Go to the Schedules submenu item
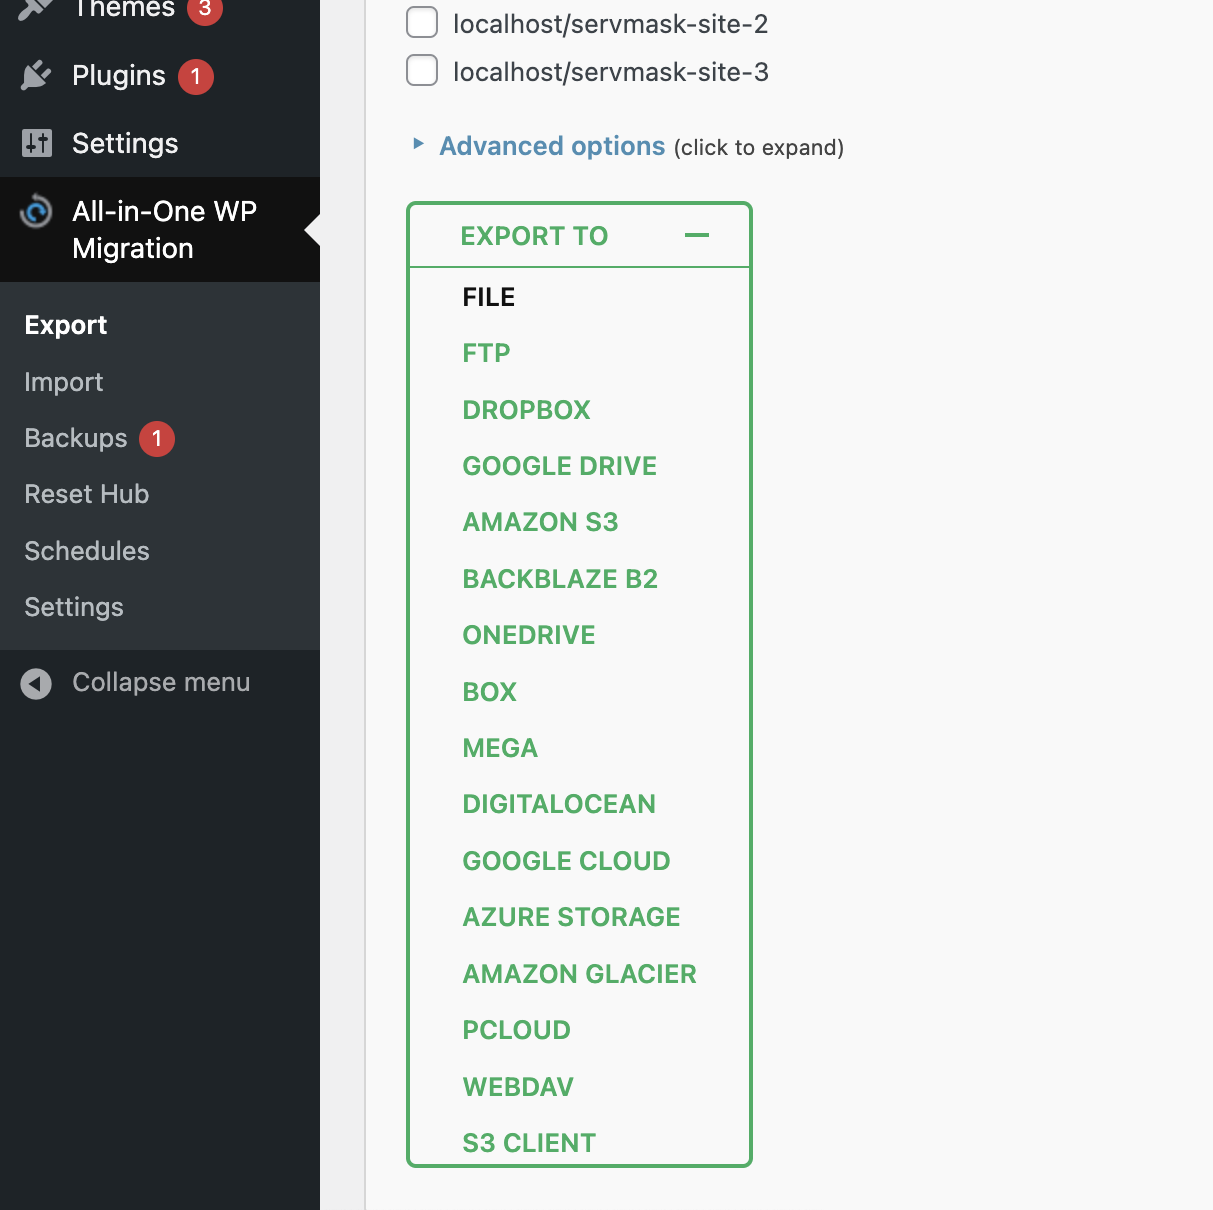Image resolution: width=1213 pixels, height=1210 pixels. click(x=87, y=551)
